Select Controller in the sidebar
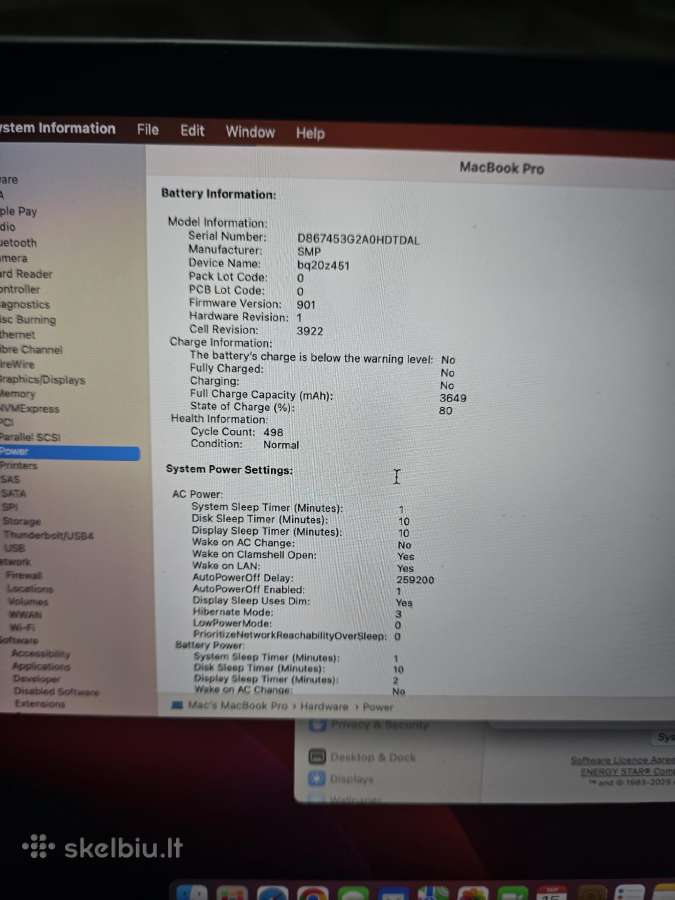 pyautogui.click(x=20, y=289)
